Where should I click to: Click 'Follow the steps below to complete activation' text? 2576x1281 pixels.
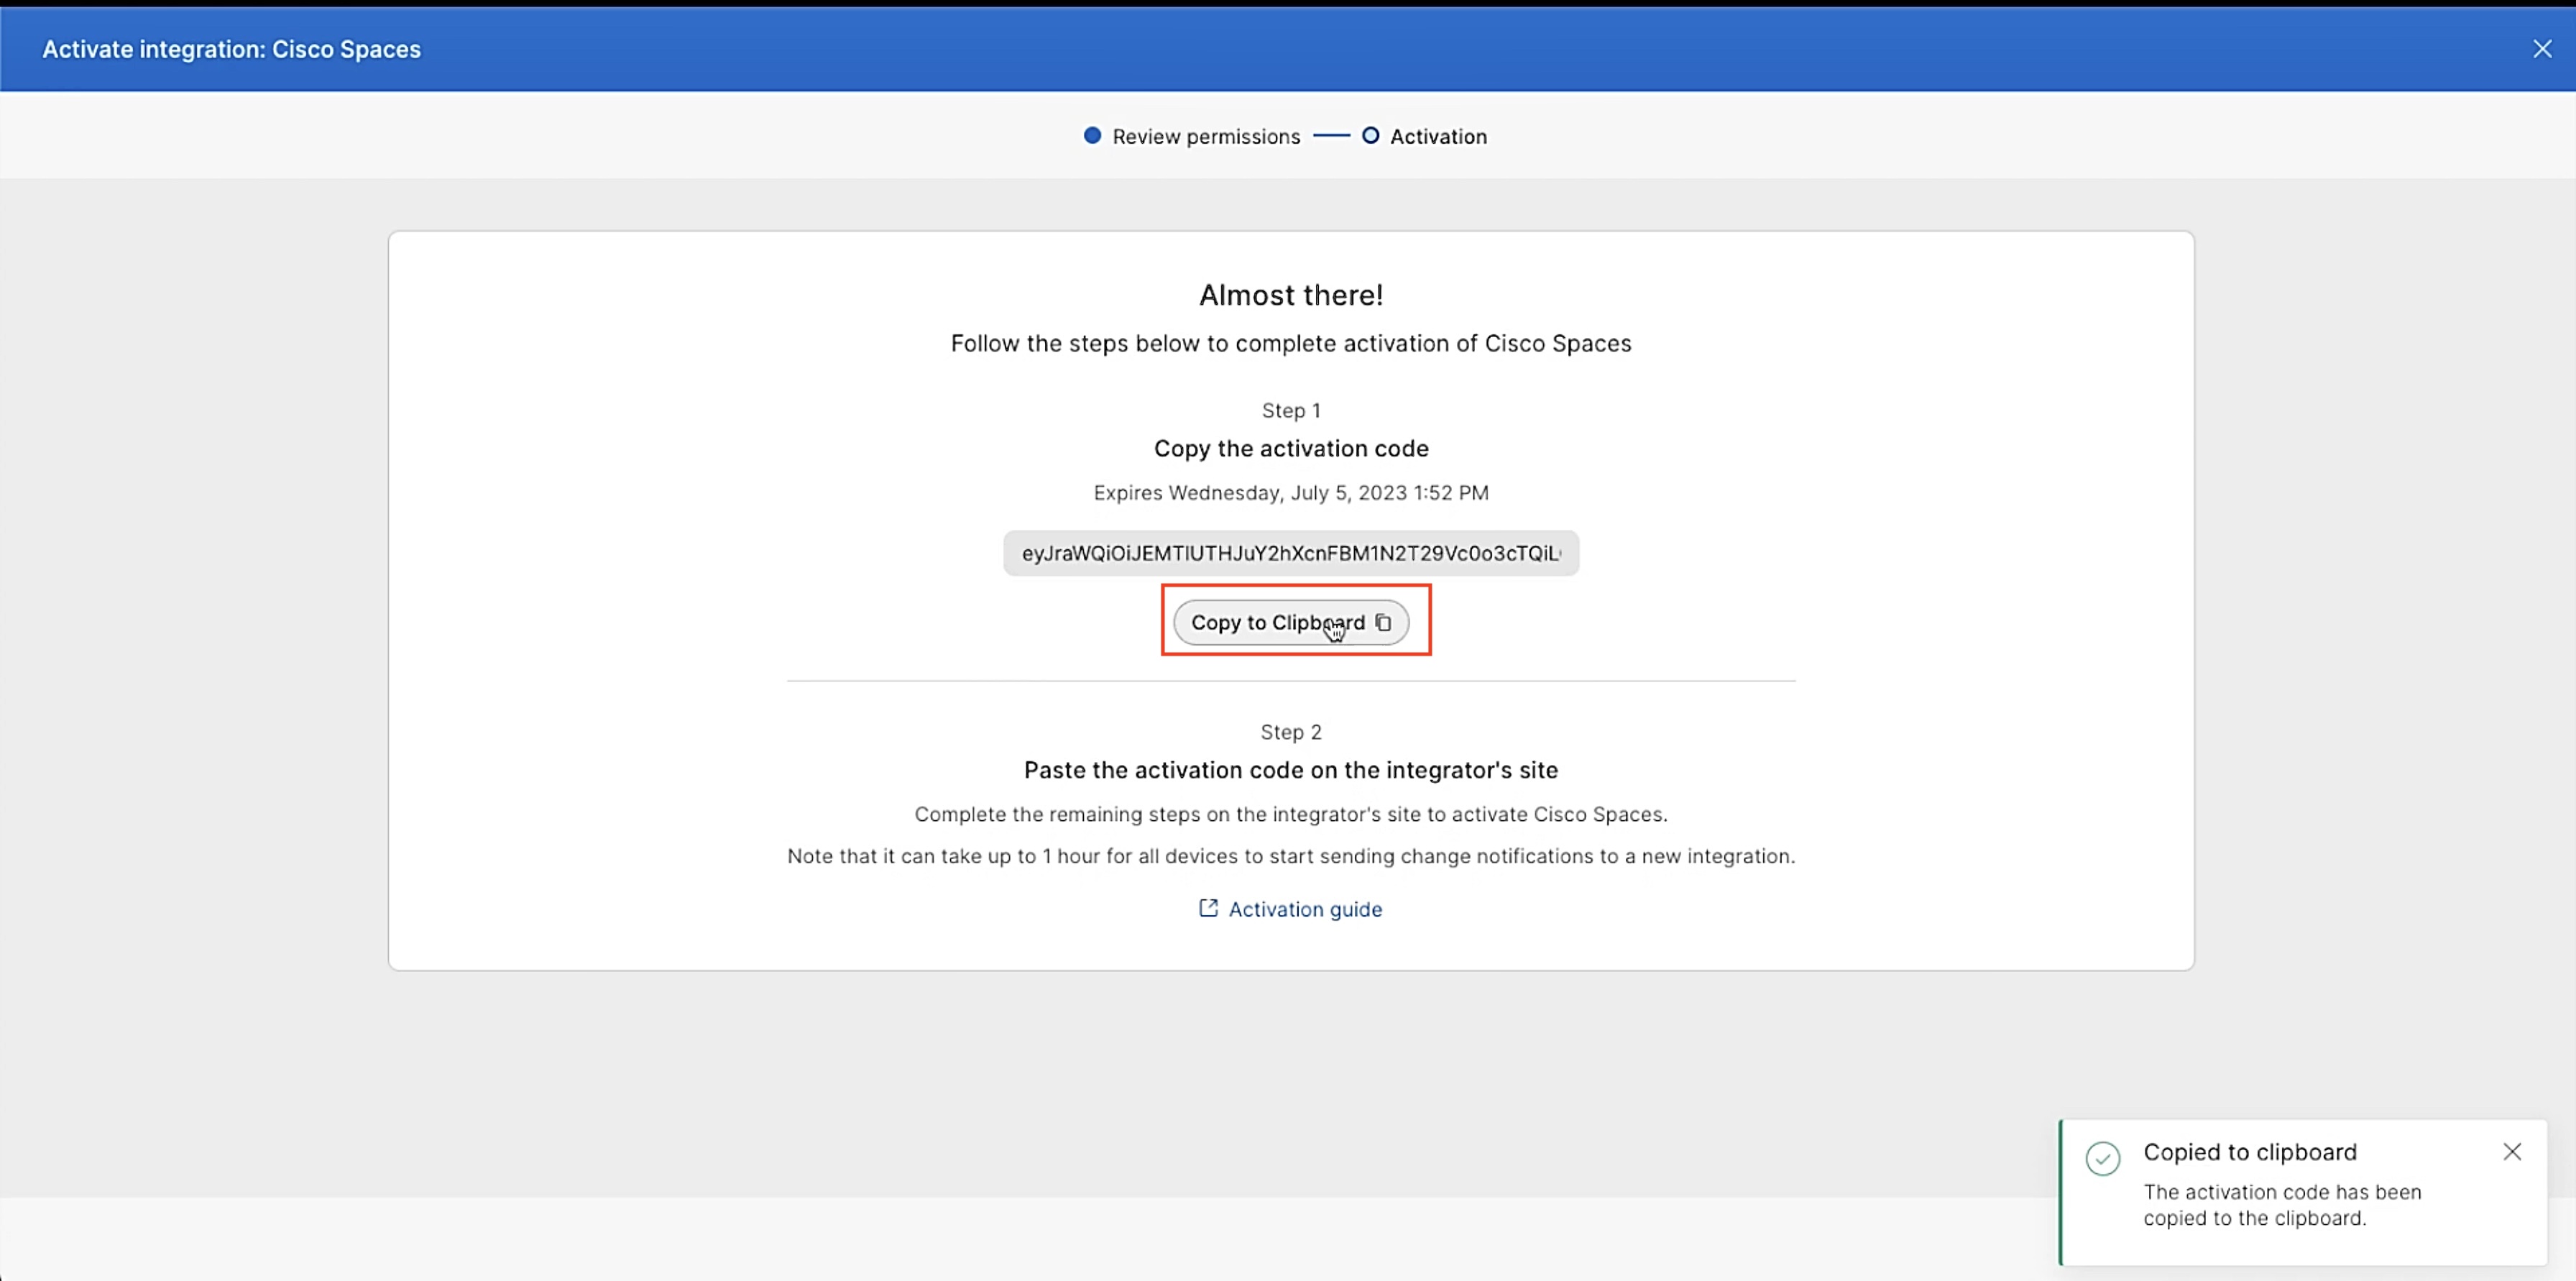click(1291, 343)
